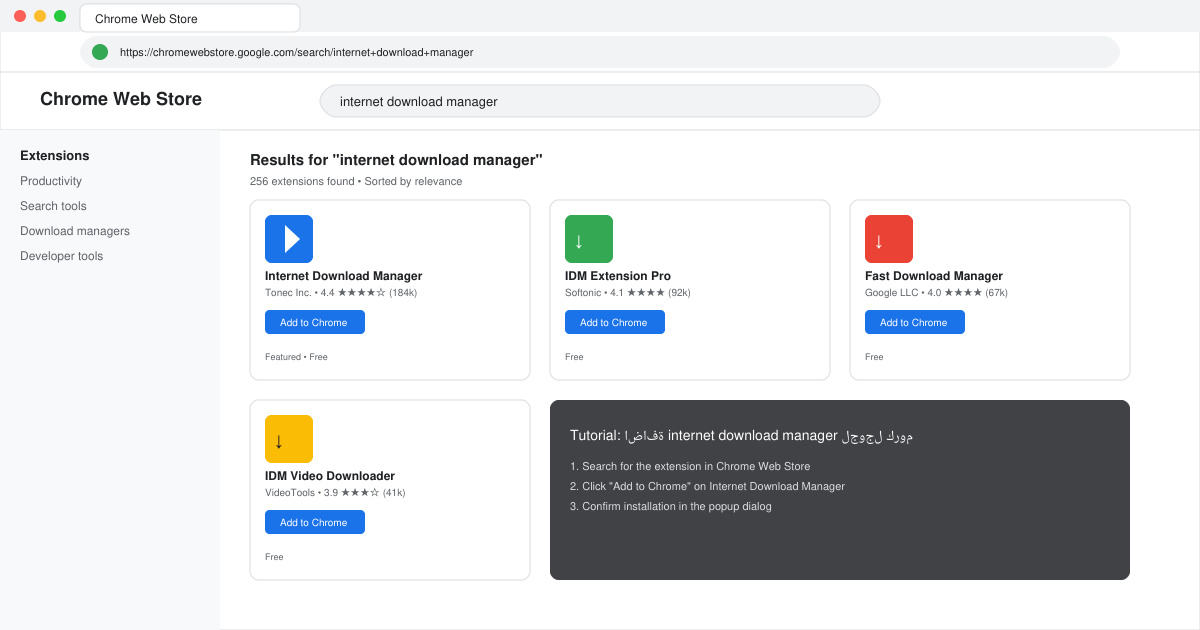Click tutorial step 2 about Add to Chrome

pos(707,486)
